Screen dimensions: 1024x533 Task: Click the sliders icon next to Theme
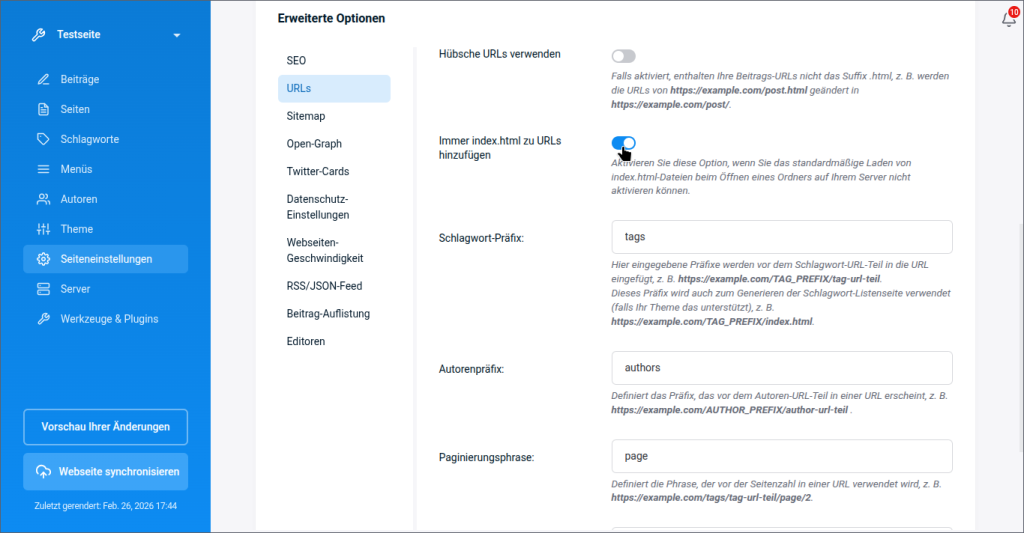click(43, 229)
